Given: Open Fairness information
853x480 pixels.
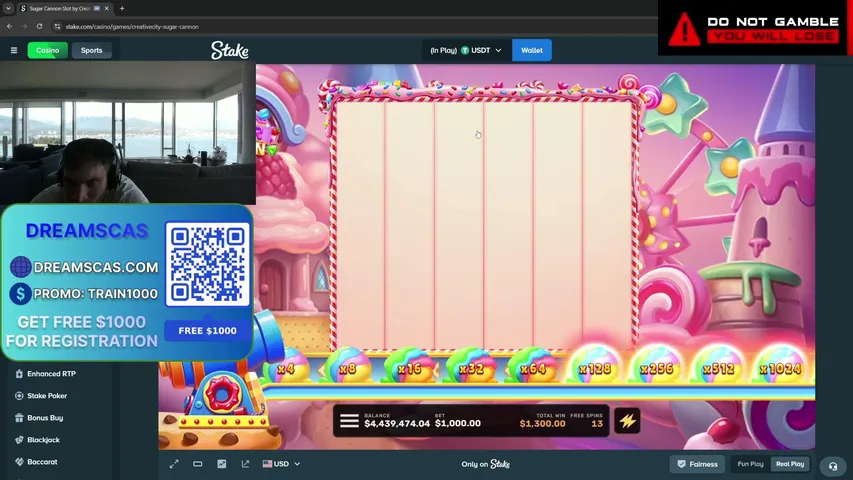Looking at the screenshot, I should point(697,464).
